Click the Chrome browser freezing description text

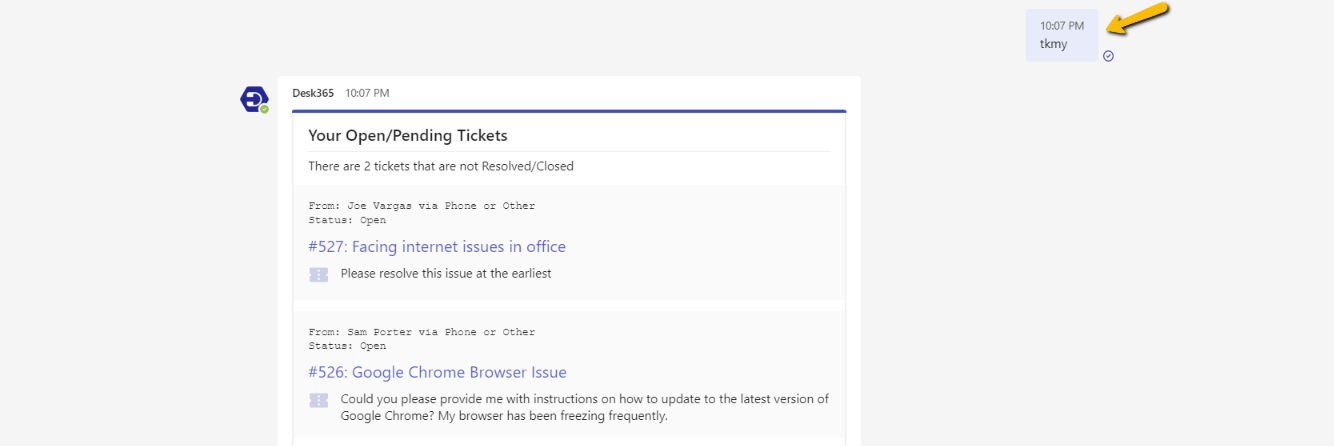pyautogui.click(x=584, y=407)
